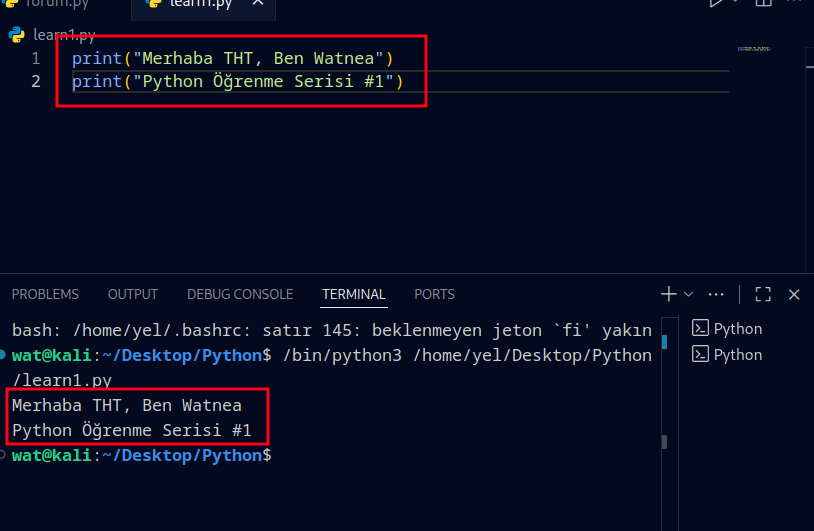
Task: Click 'Python Öğrenme Serisi #1' terminal output line
Action: (x=132, y=430)
